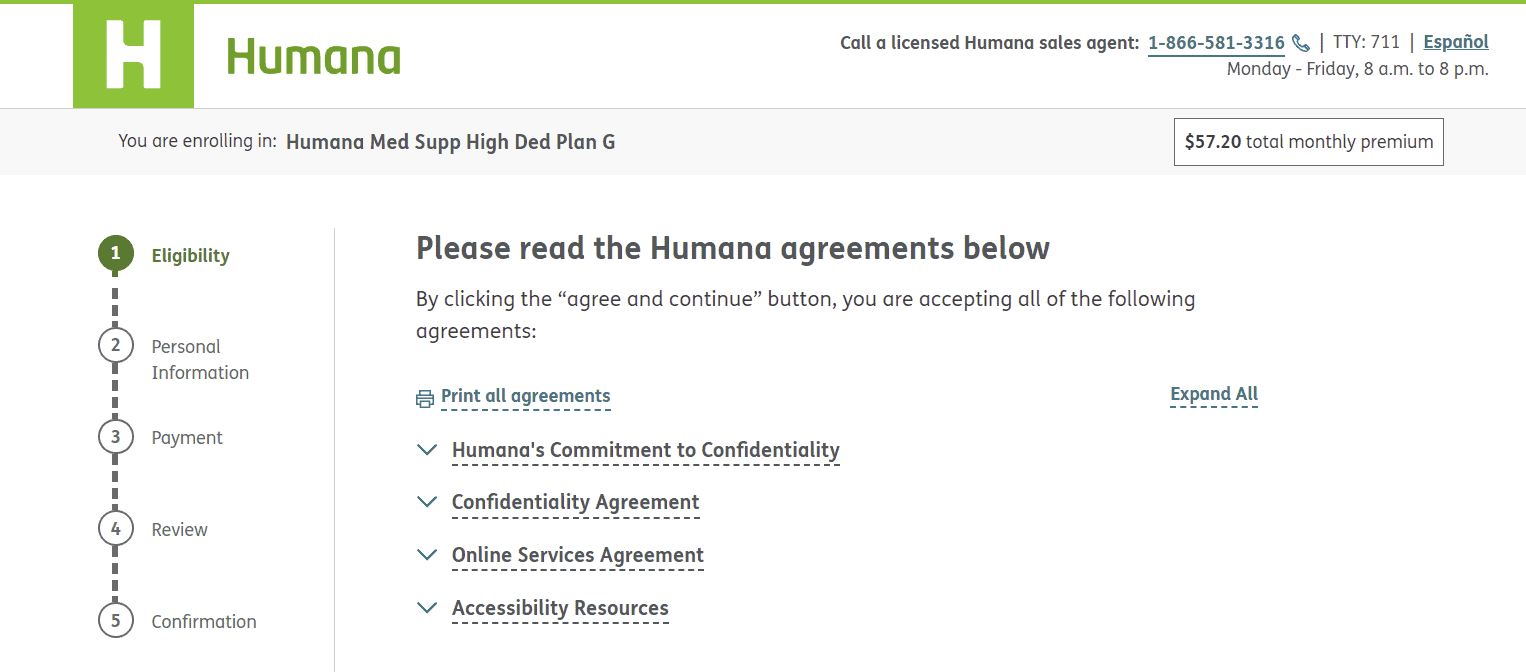Viewport: 1526px width, 672px height.
Task: Expand the Accessibility Resources chevron
Action: [427, 608]
